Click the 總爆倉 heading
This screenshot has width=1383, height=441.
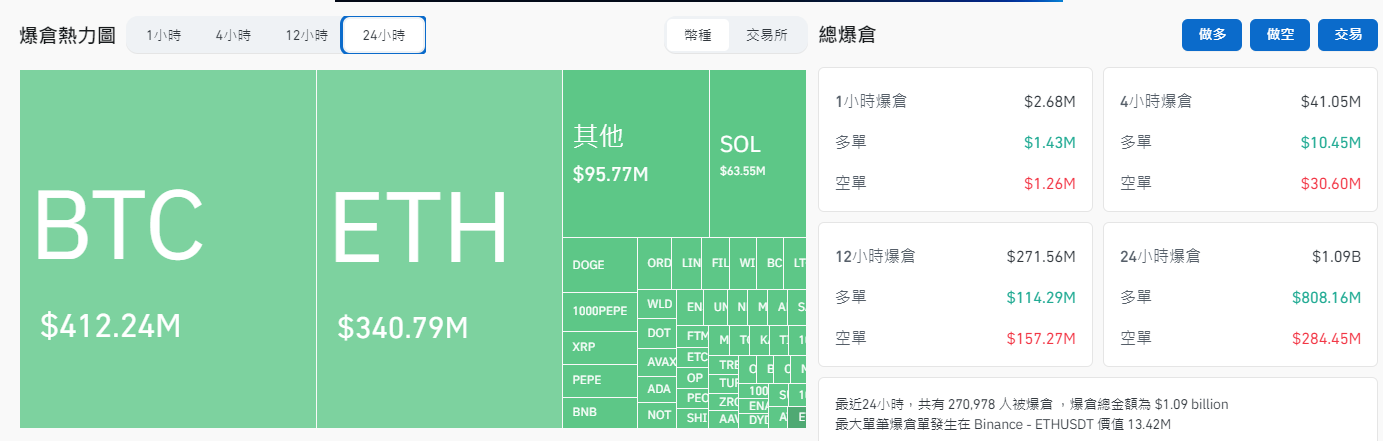click(847, 35)
